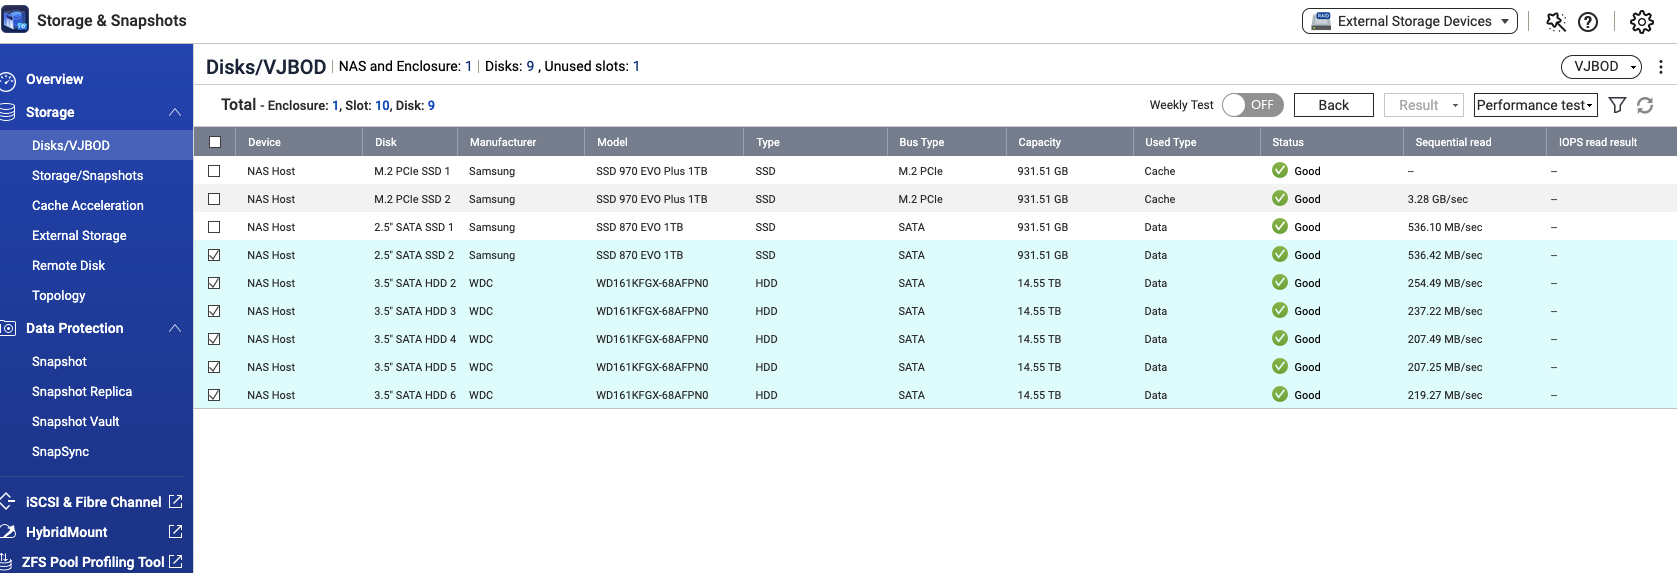Screen dimensions: 1677x573
Task: Refresh the disk list
Action: 1645,105
